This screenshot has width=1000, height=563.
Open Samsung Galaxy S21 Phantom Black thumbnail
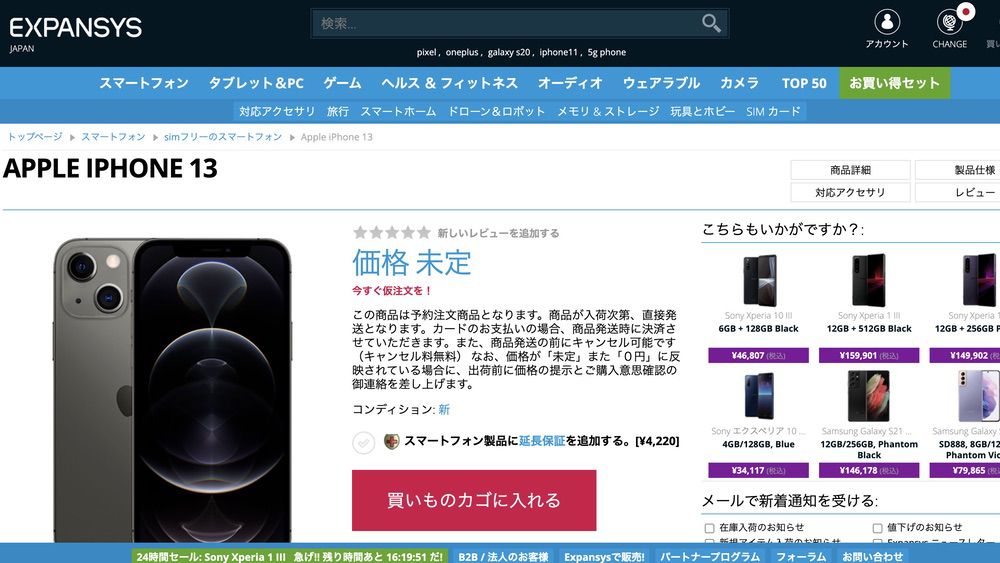(x=869, y=396)
